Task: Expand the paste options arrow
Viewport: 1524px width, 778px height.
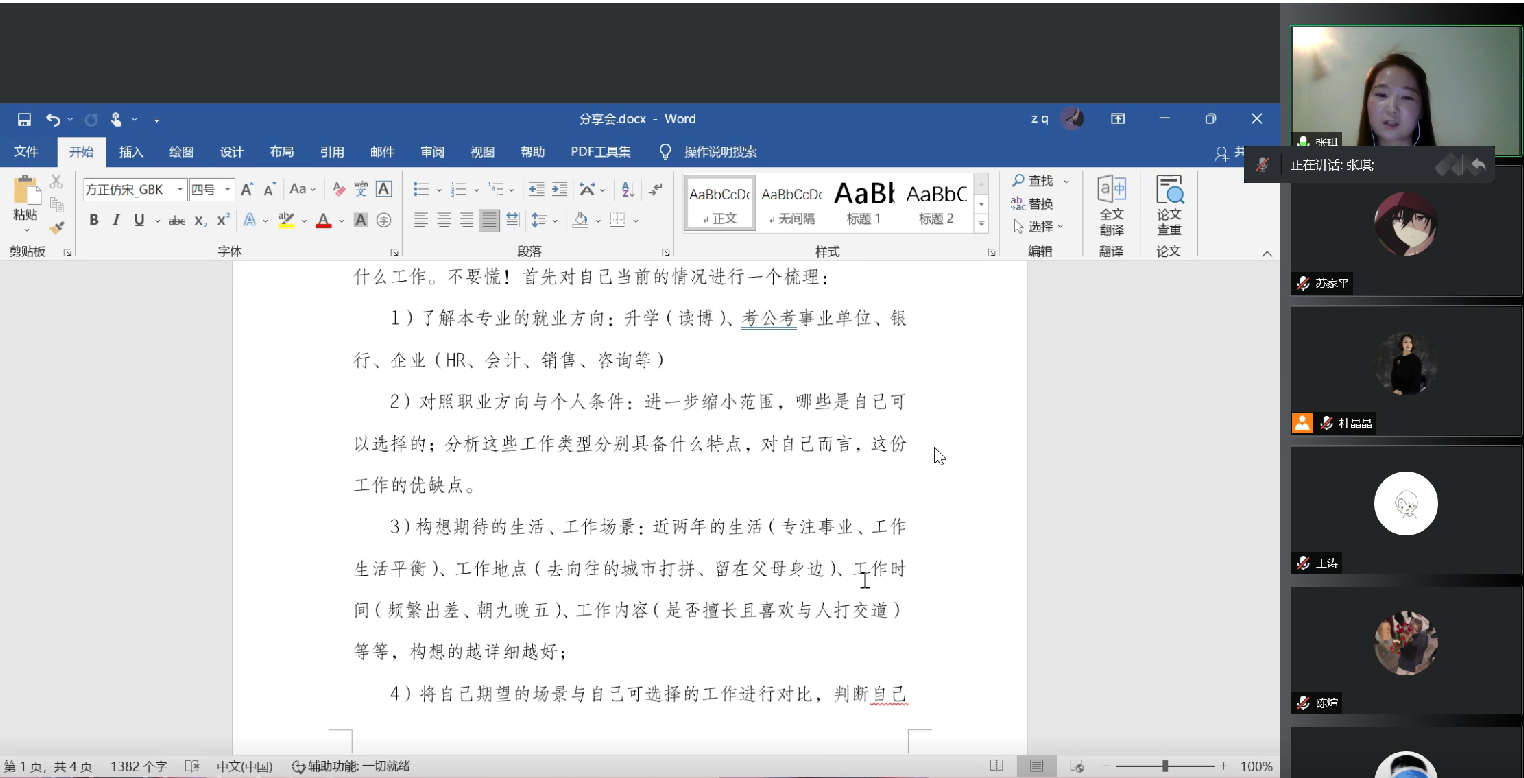Action: click(25, 231)
